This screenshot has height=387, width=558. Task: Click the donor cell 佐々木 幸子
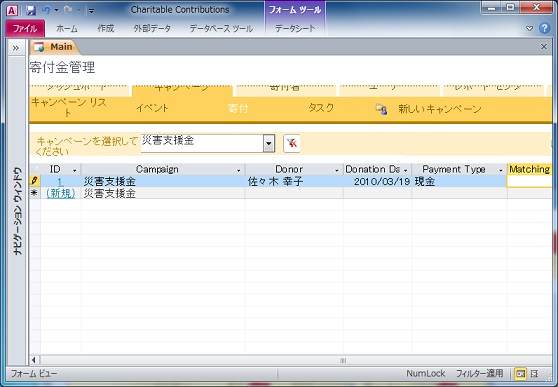click(294, 181)
